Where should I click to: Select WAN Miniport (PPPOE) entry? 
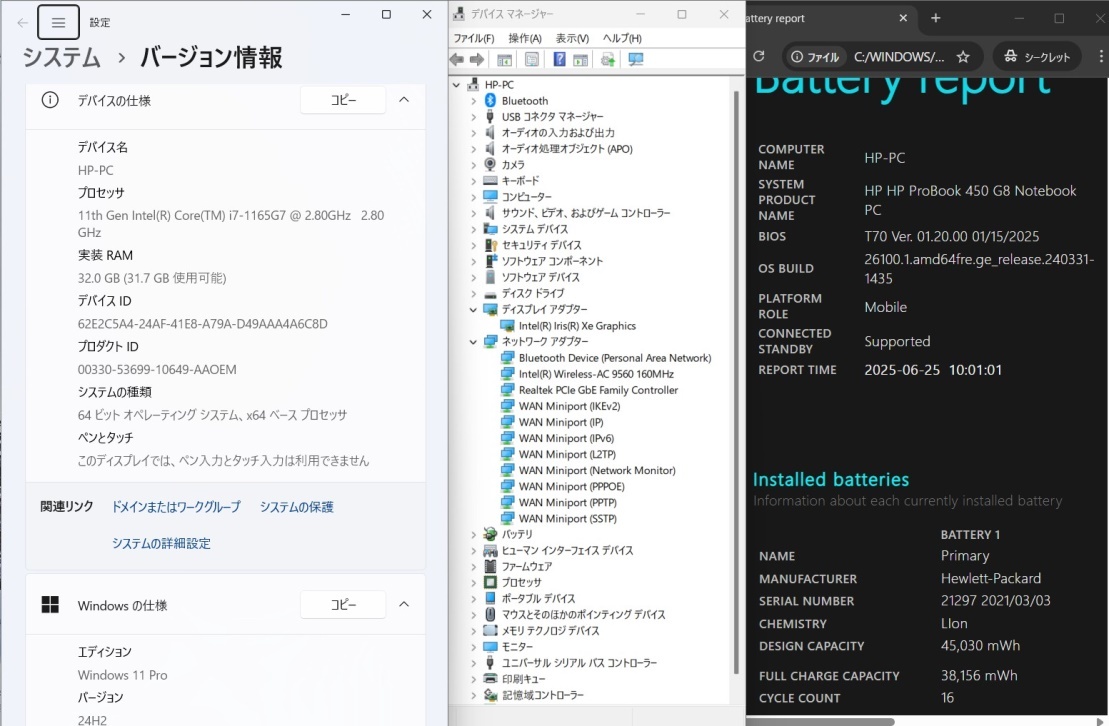571,486
